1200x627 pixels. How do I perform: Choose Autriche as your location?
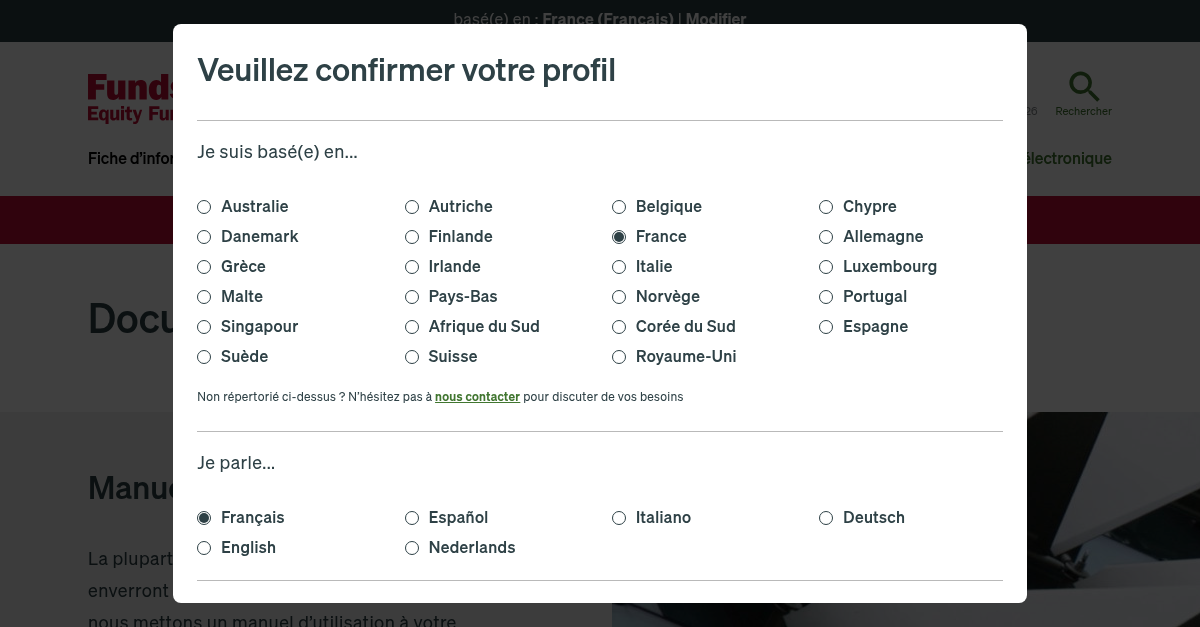[x=412, y=207]
